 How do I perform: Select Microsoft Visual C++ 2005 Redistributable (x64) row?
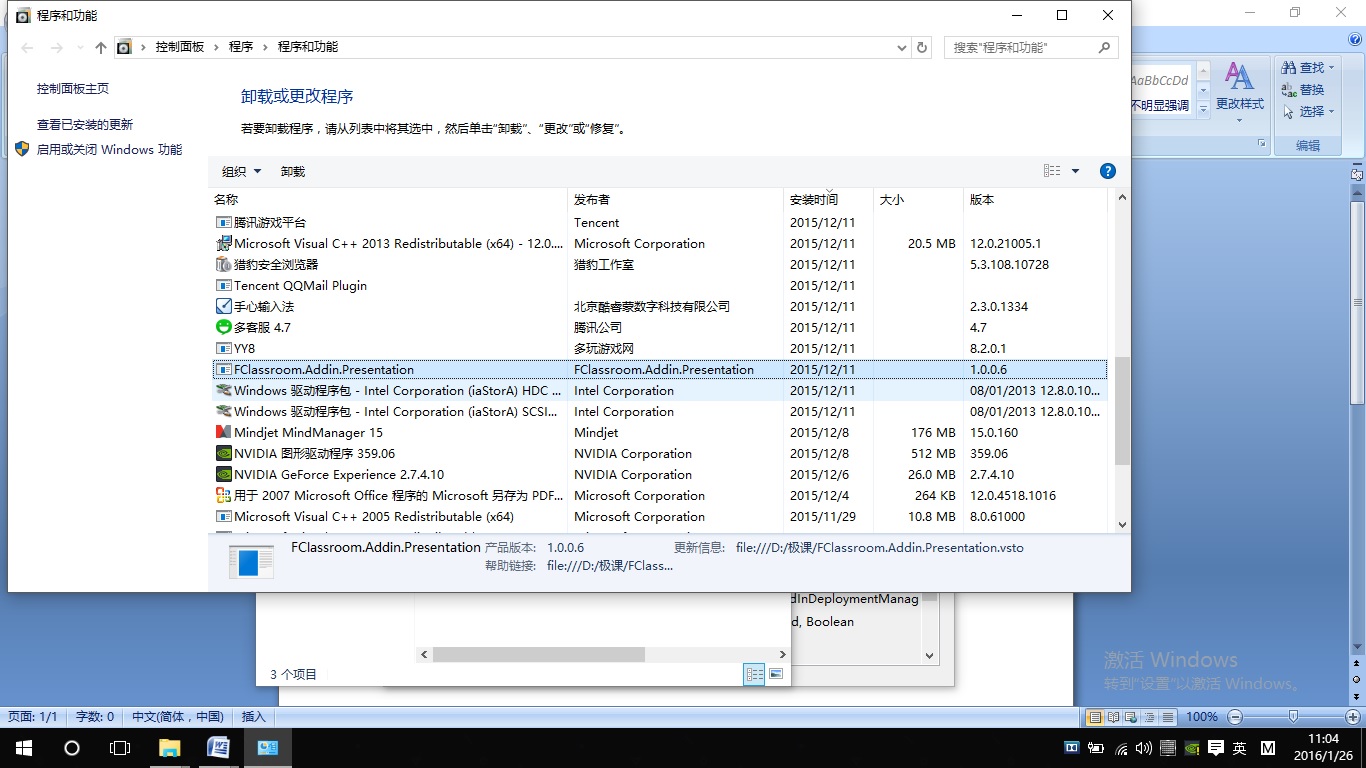[660, 517]
